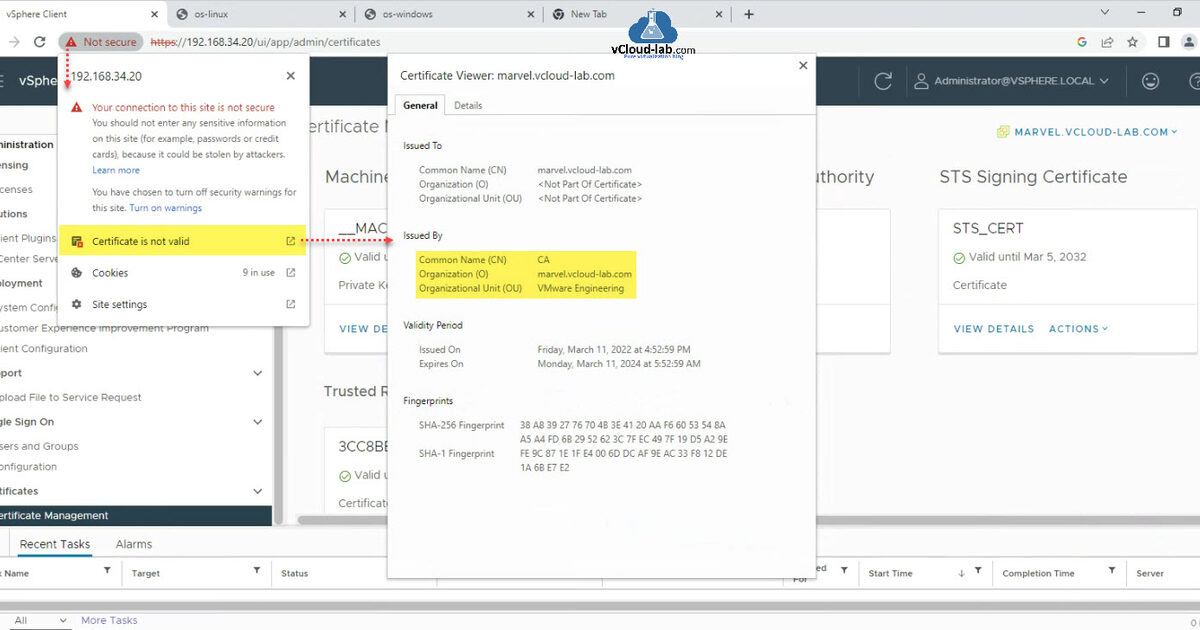Share this page using the share icon
The height and width of the screenshot is (630, 1200).
[1108, 42]
